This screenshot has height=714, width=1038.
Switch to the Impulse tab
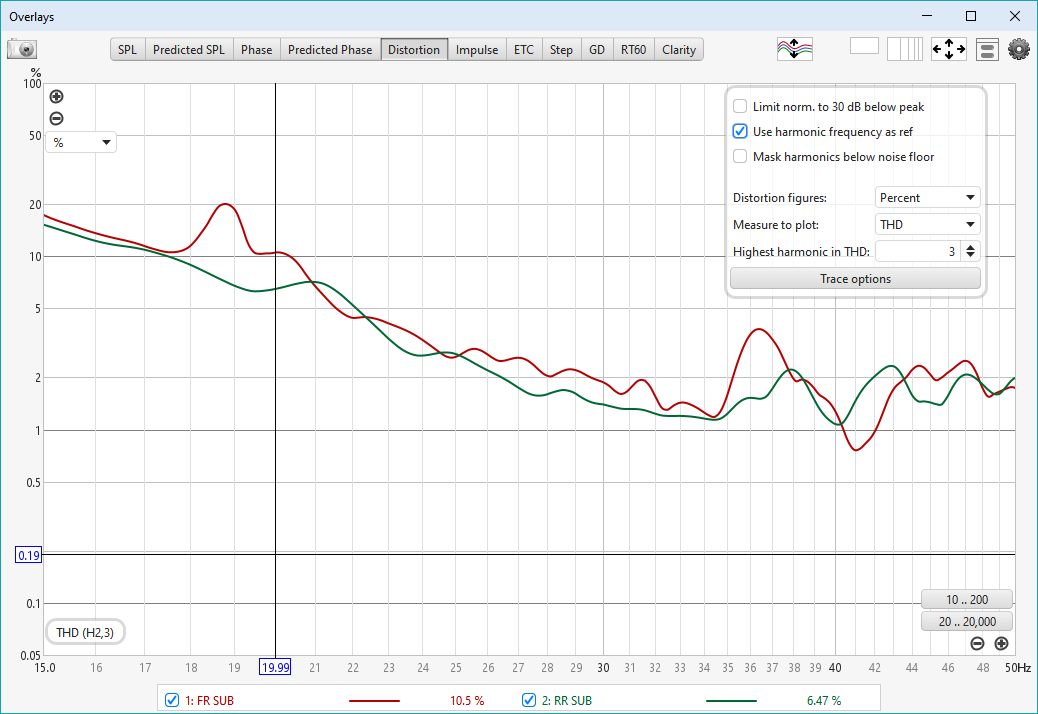click(x=477, y=50)
